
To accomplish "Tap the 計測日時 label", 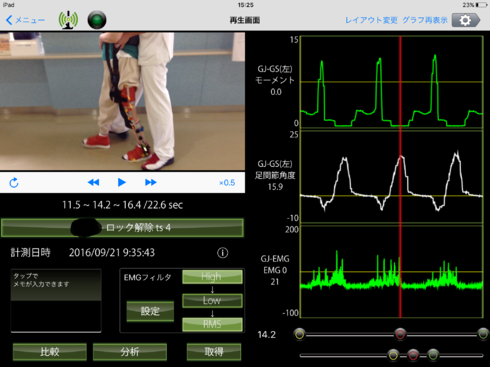I will point(30,253).
